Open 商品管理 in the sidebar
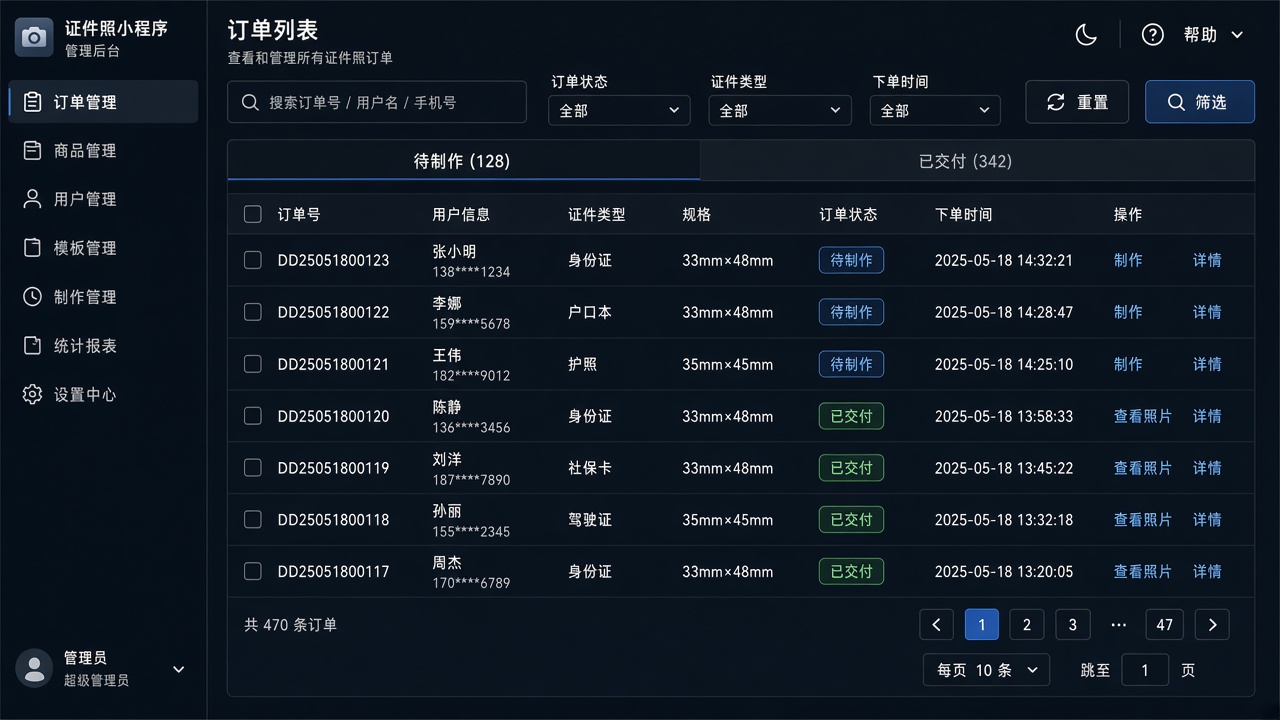1280x720 pixels. pyautogui.click(x=103, y=151)
